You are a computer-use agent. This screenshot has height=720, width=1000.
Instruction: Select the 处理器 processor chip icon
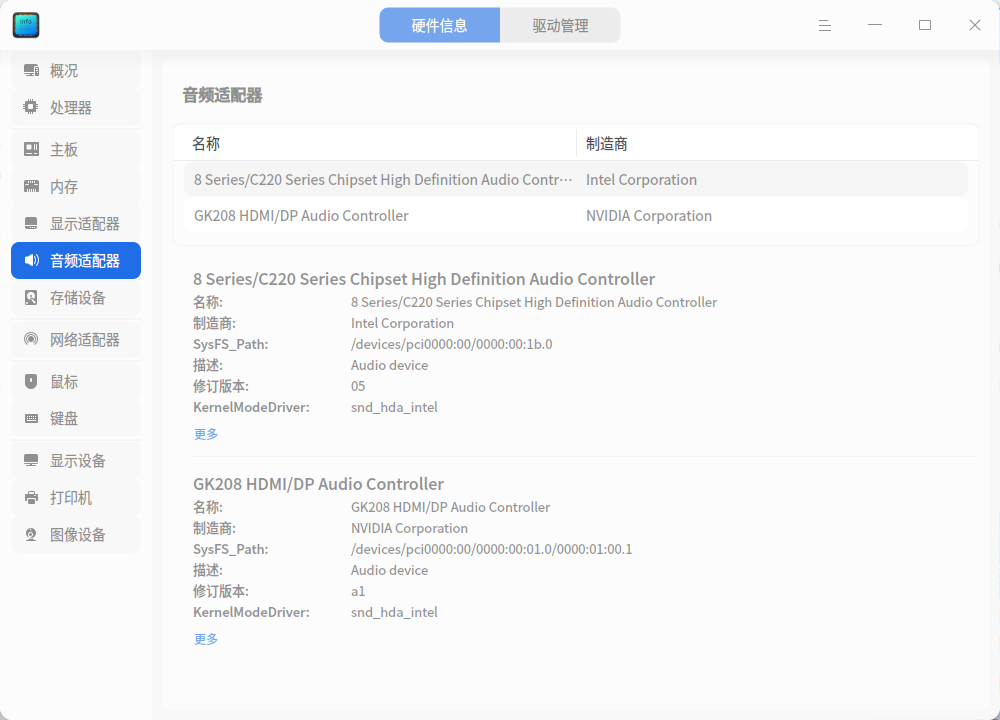31,107
